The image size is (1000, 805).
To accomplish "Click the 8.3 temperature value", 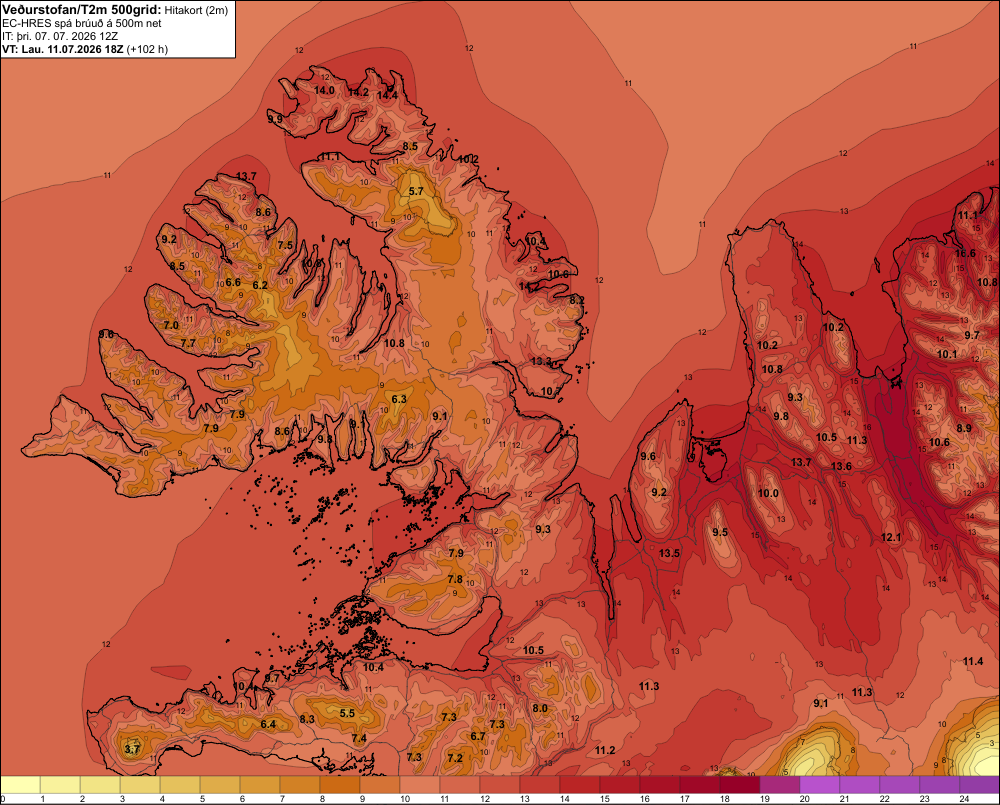I will pyautogui.click(x=307, y=719).
